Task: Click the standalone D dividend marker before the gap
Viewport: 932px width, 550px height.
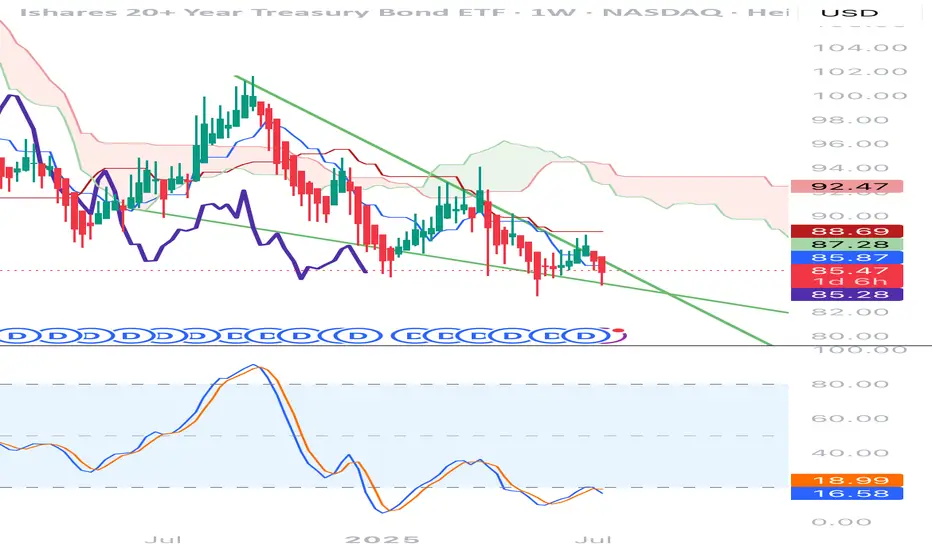Action: click(358, 336)
